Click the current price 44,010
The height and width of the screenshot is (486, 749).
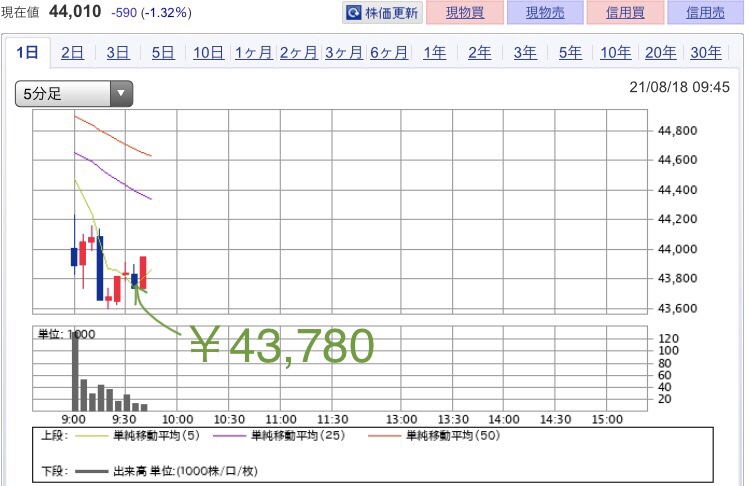(x=75, y=11)
